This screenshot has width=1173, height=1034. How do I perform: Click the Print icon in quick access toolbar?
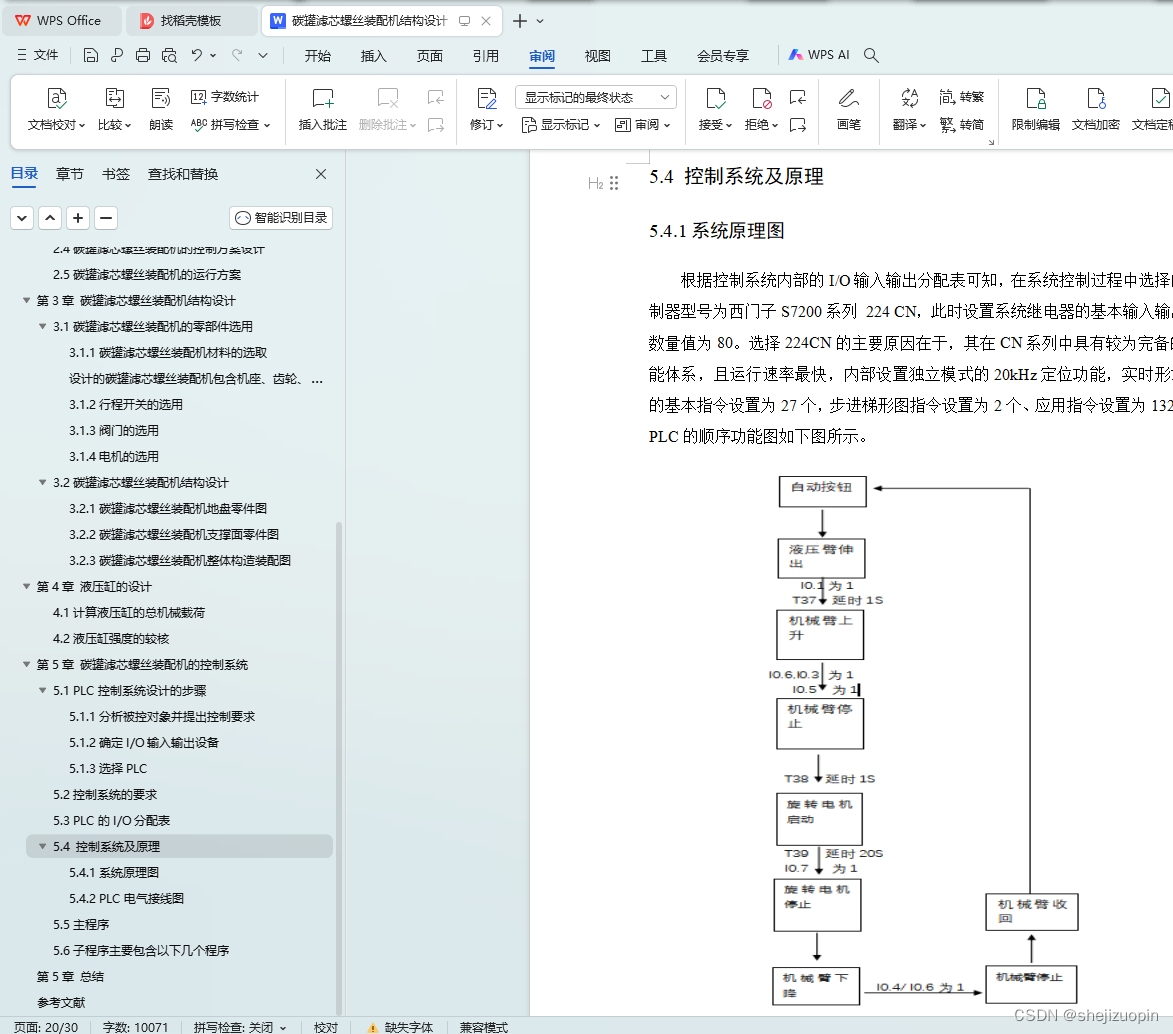click(143, 55)
